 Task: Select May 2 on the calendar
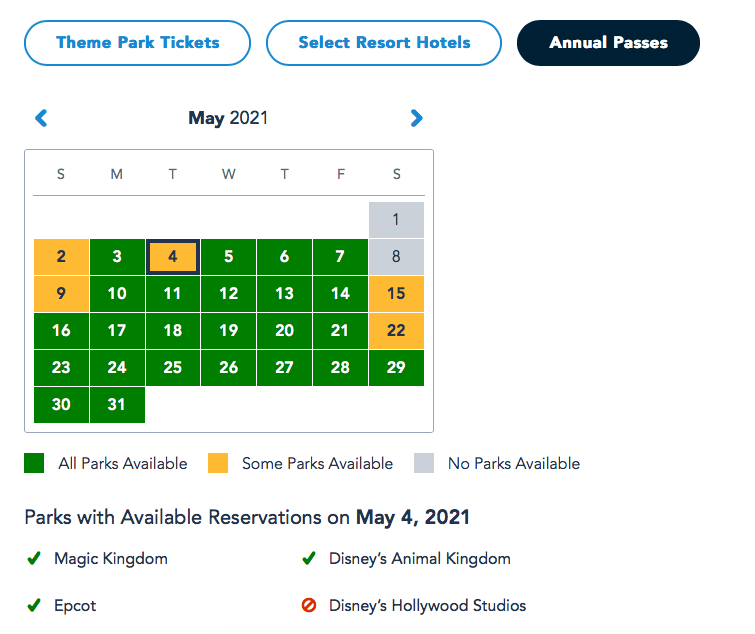tap(61, 257)
